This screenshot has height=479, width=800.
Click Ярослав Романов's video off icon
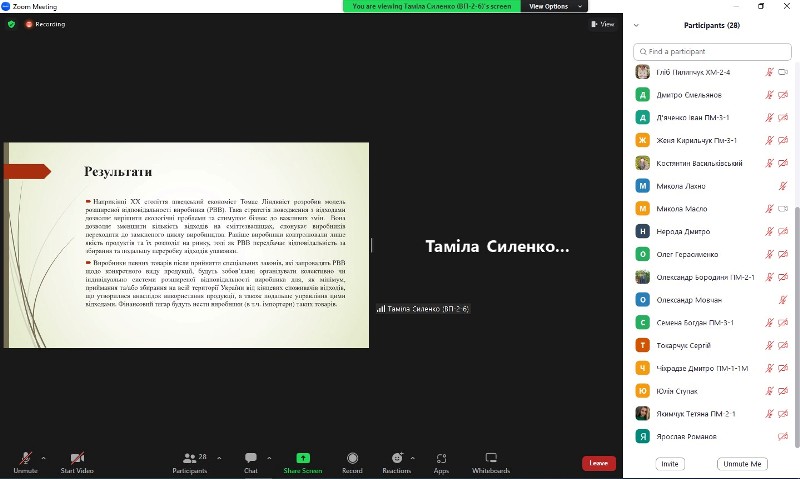(x=783, y=437)
